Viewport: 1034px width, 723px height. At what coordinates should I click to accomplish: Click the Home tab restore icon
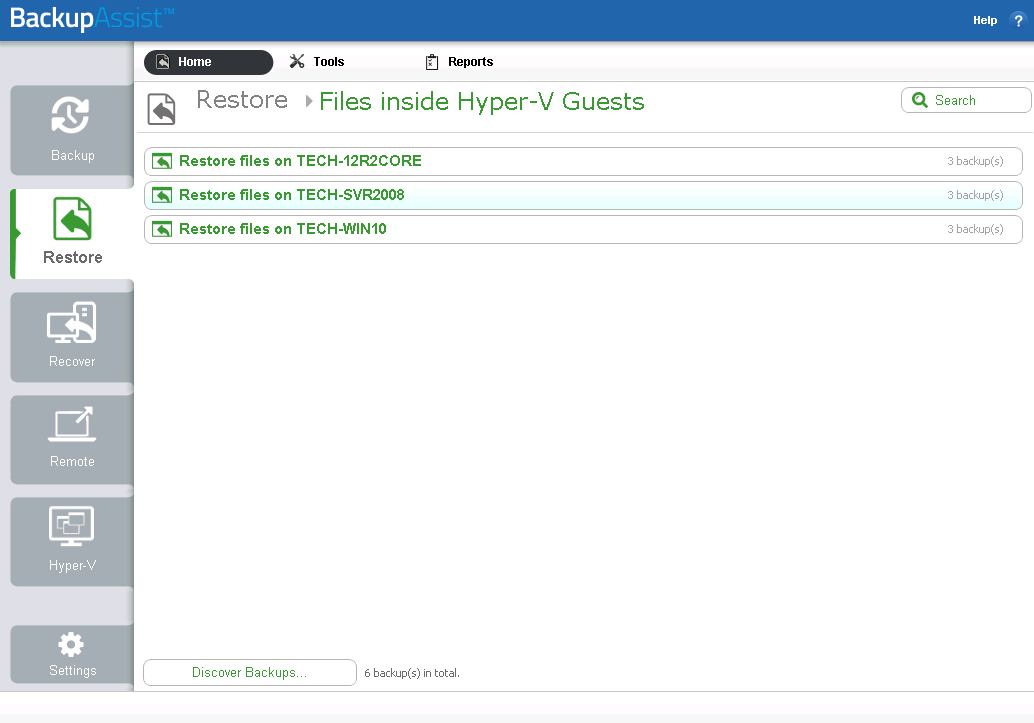tap(163, 62)
